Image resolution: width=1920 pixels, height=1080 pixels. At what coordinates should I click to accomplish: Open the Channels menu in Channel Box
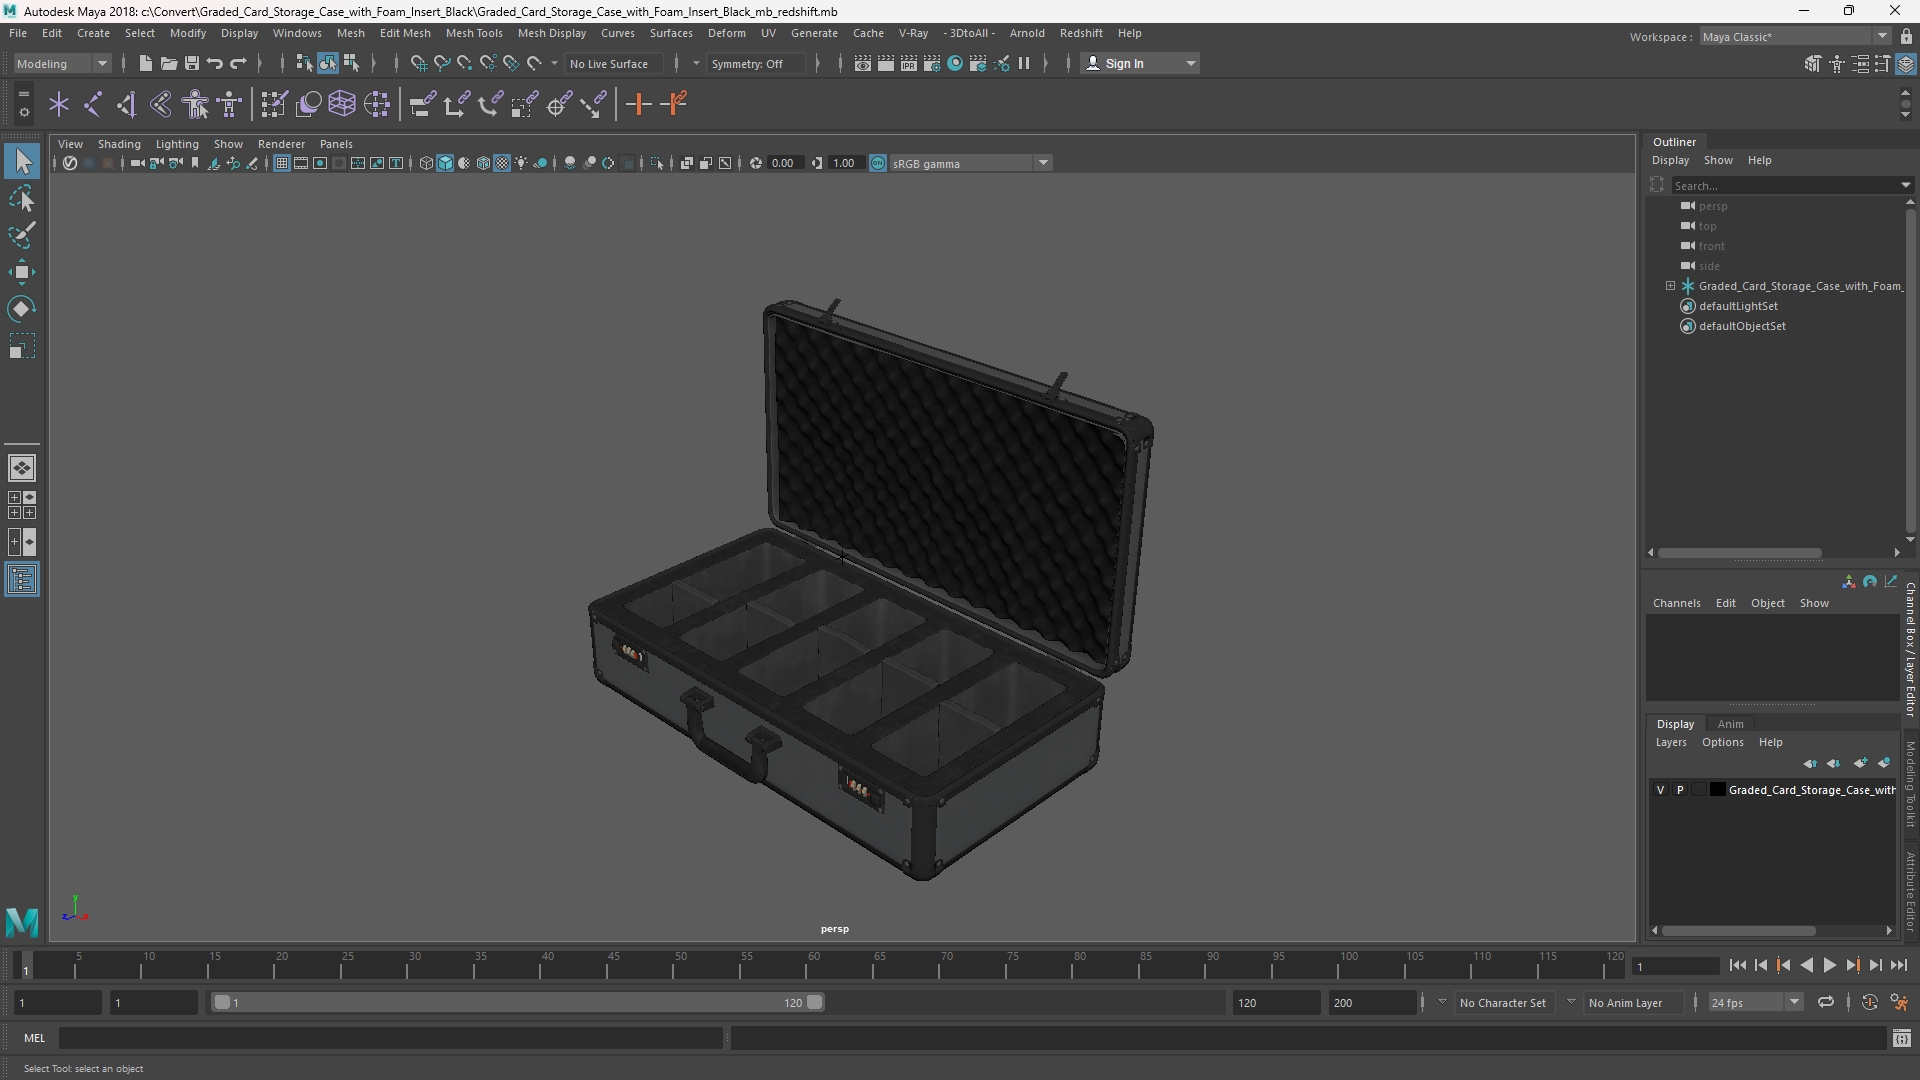pos(1676,603)
